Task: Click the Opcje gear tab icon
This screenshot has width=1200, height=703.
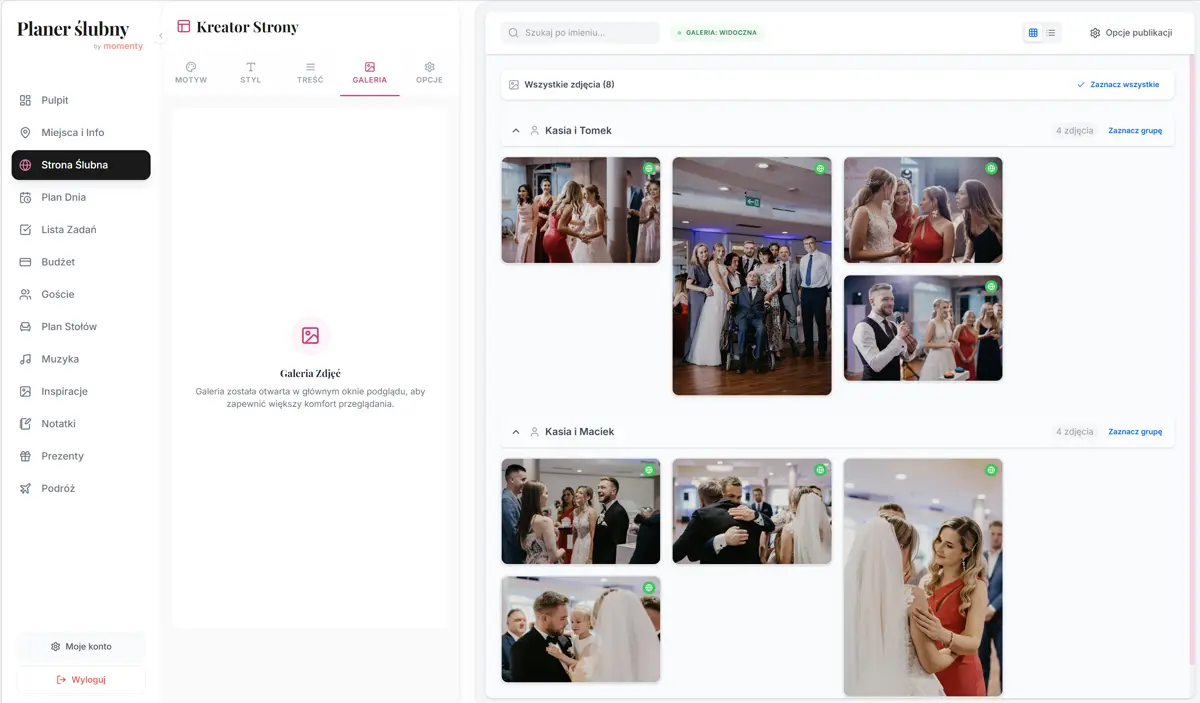Action: [429, 67]
